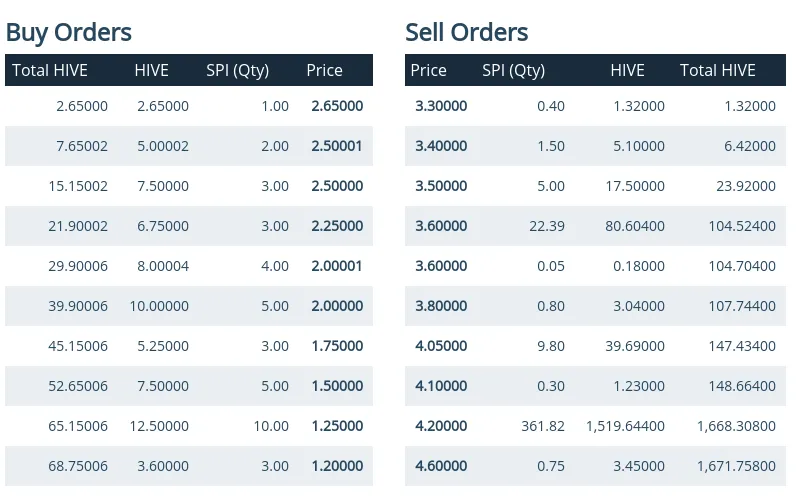Click the 68.75006 total HIVE cell
The height and width of the screenshot is (498, 806).
[78, 466]
